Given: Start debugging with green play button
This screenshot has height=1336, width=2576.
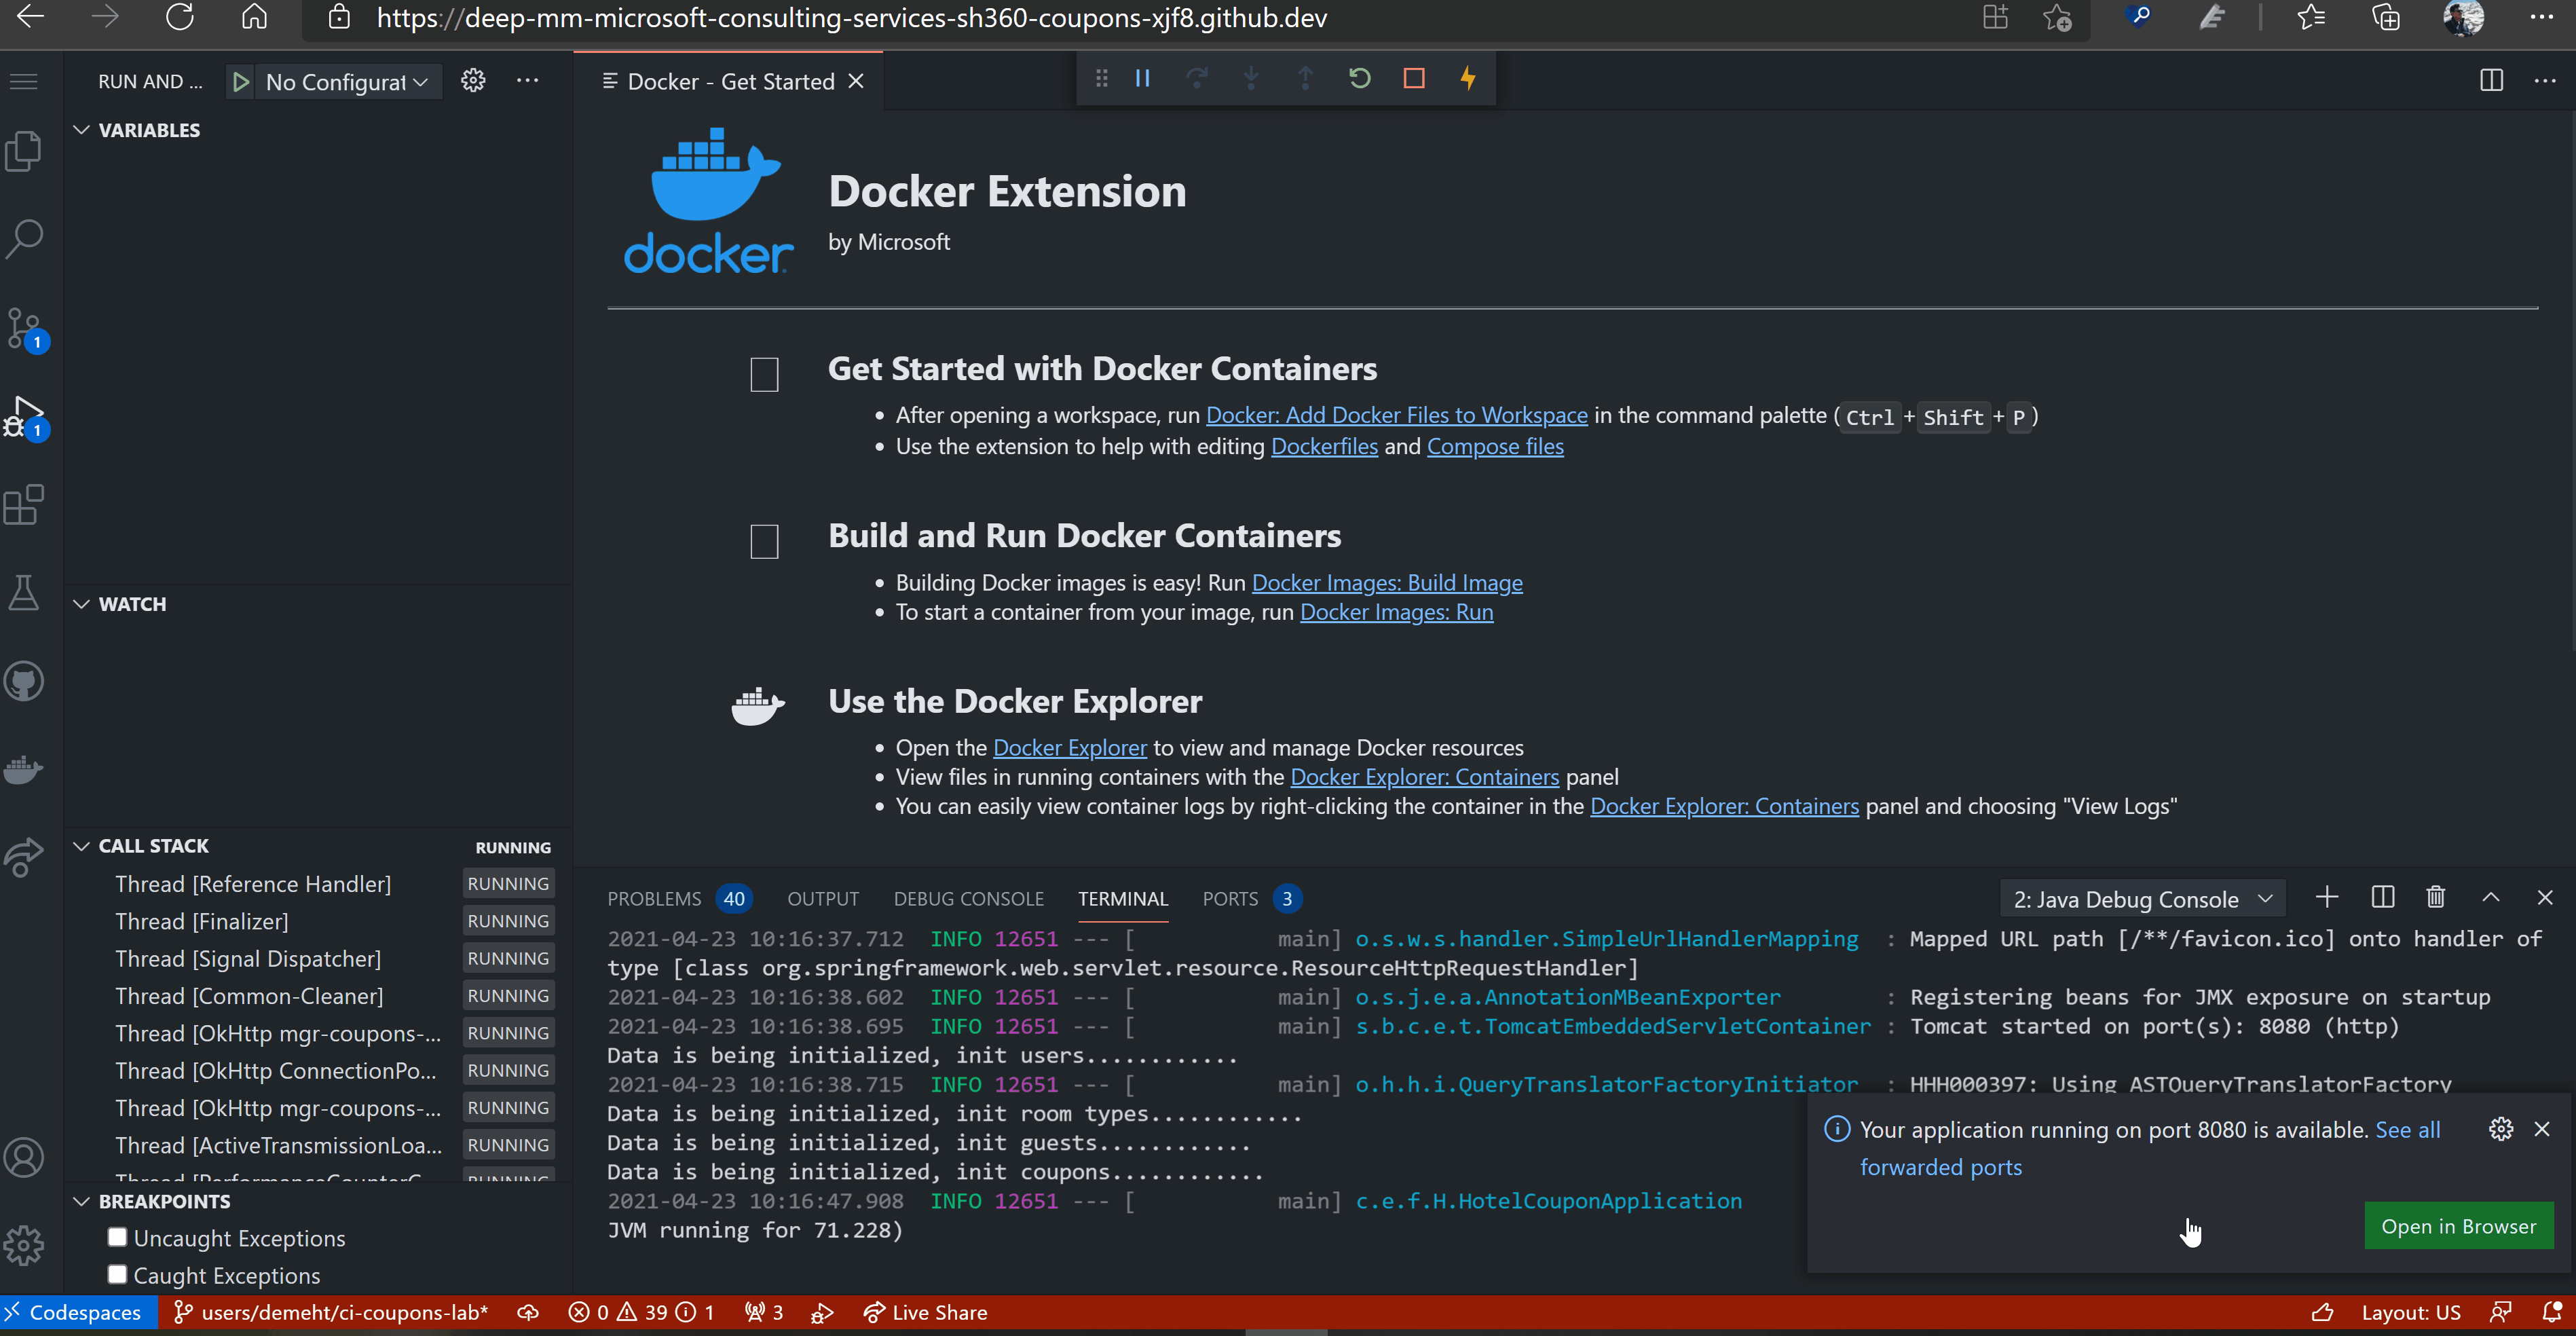Looking at the screenshot, I should click(x=240, y=82).
